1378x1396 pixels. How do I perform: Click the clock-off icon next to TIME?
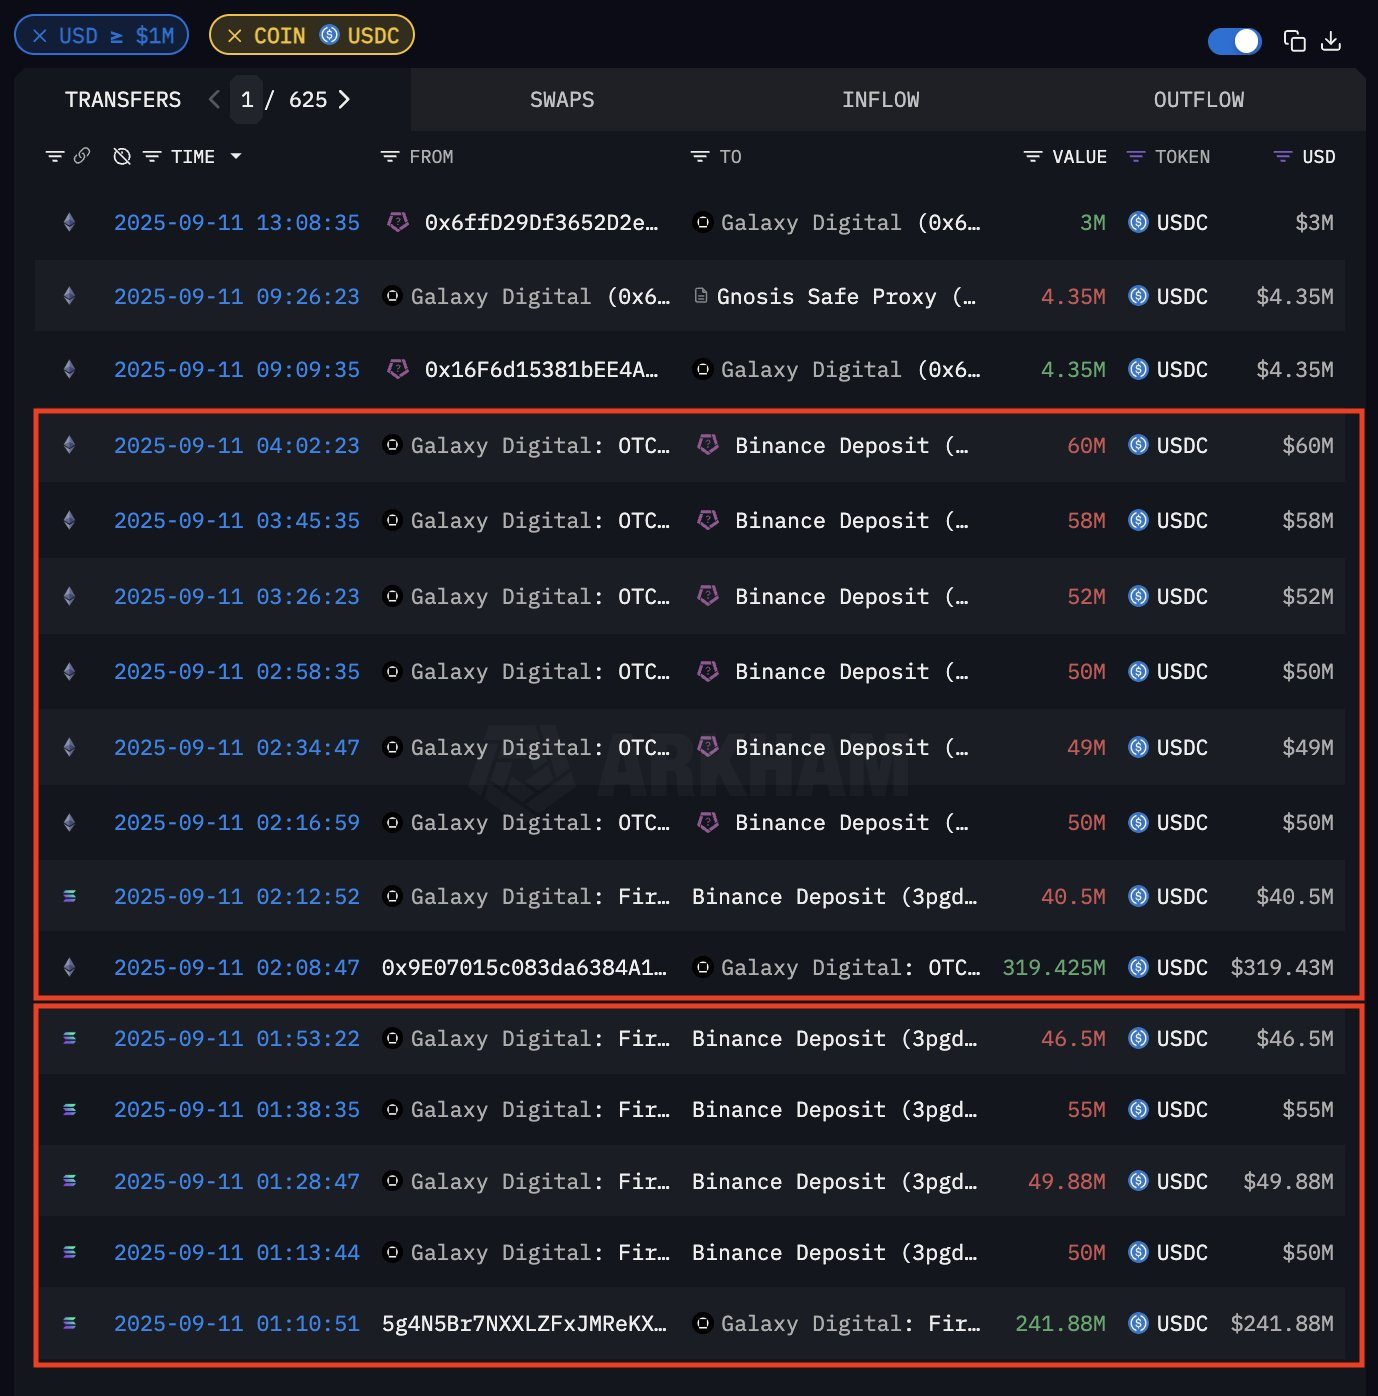coord(122,156)
